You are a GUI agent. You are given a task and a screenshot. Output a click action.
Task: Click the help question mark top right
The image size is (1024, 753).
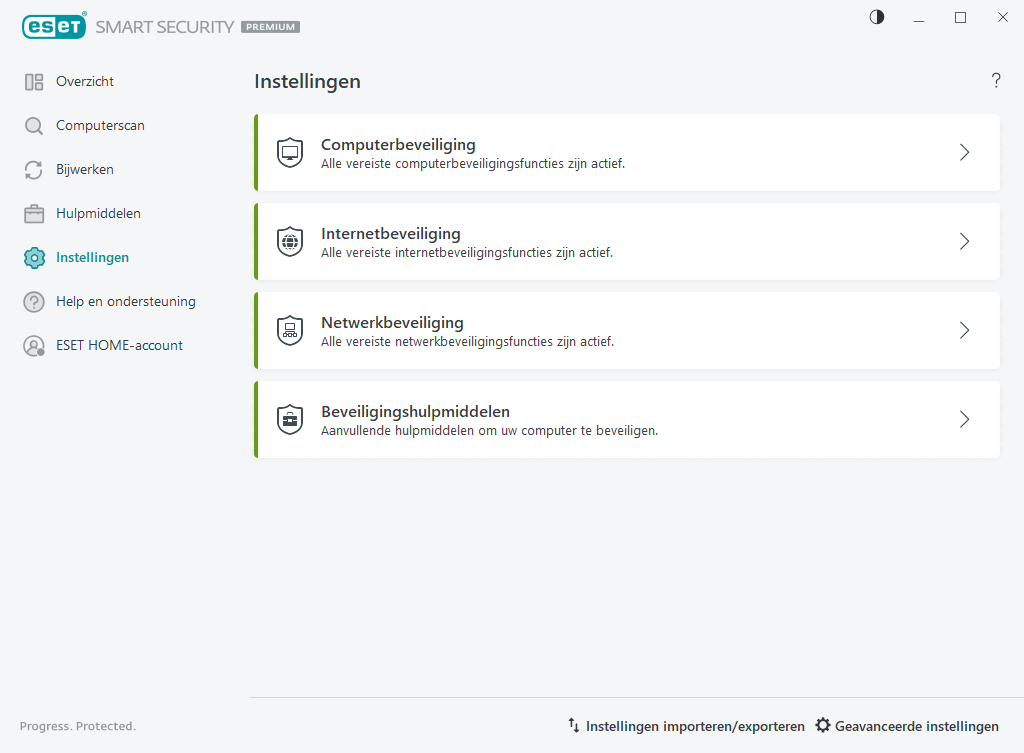coord(996,81)
